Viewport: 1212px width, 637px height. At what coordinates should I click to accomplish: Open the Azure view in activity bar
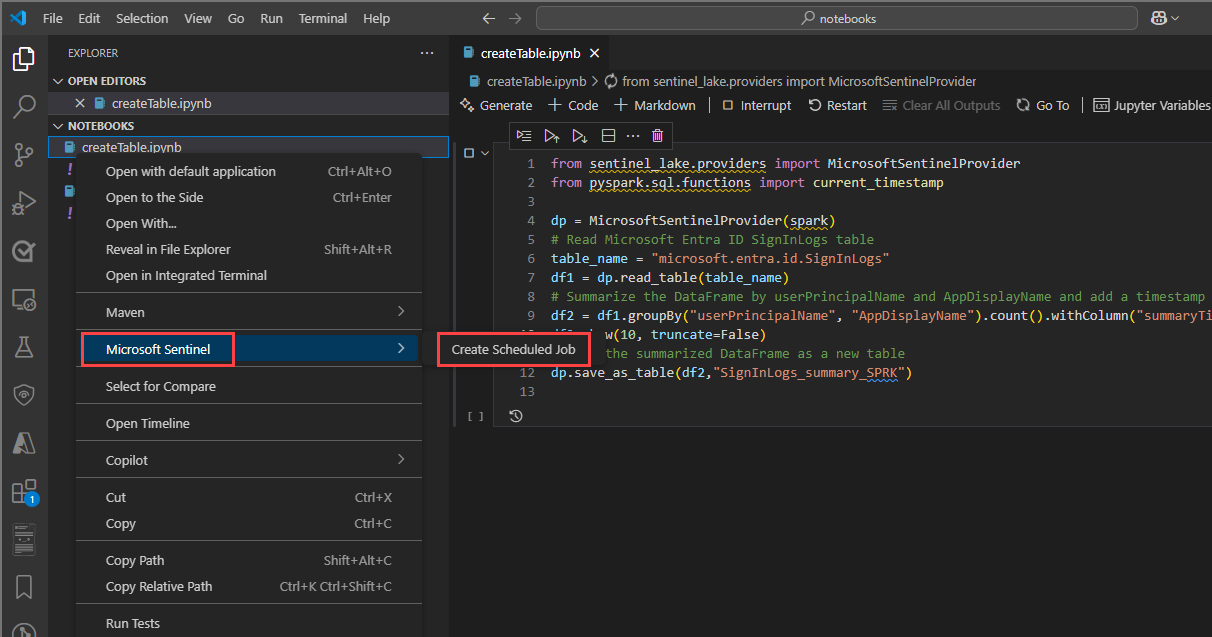pyautogui.click(x=23, y=443)
